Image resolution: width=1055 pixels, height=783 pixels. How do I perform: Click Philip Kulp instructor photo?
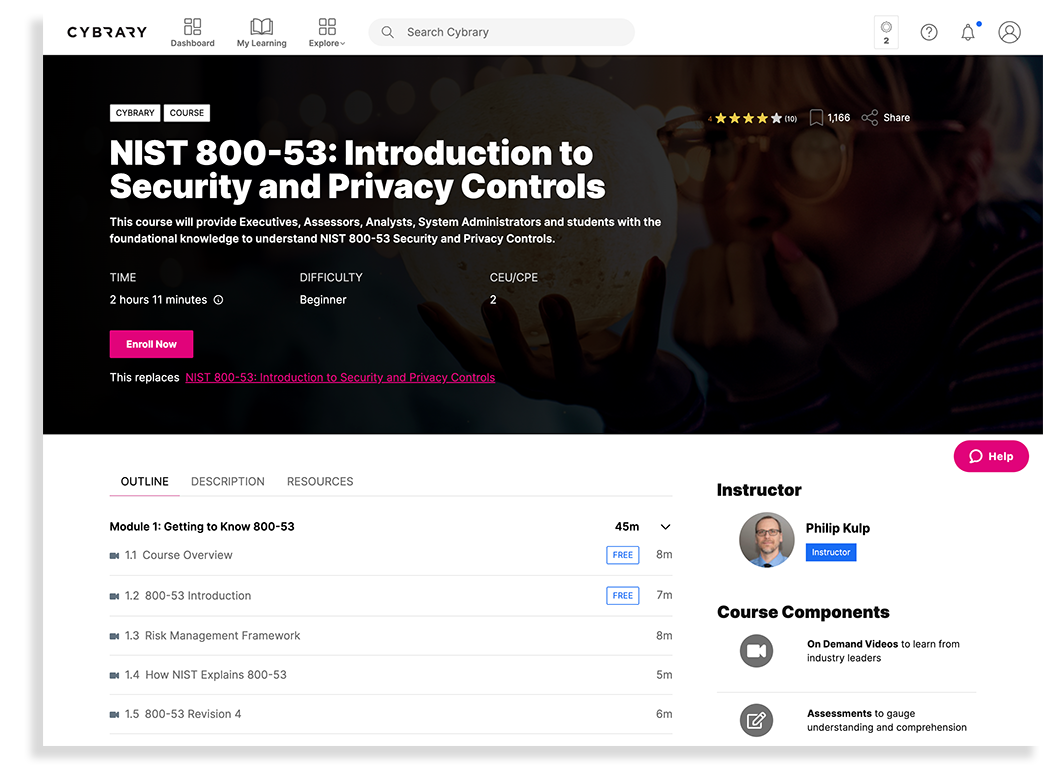[767, 540]
